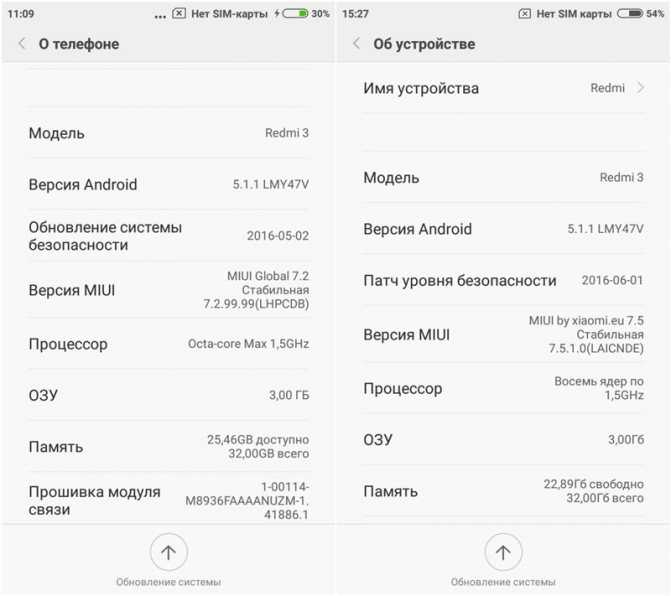Tap Память row showing 22,89Гб свободно
The width and height of the screenshot is (671, 596).
click(x=503, y=491)
